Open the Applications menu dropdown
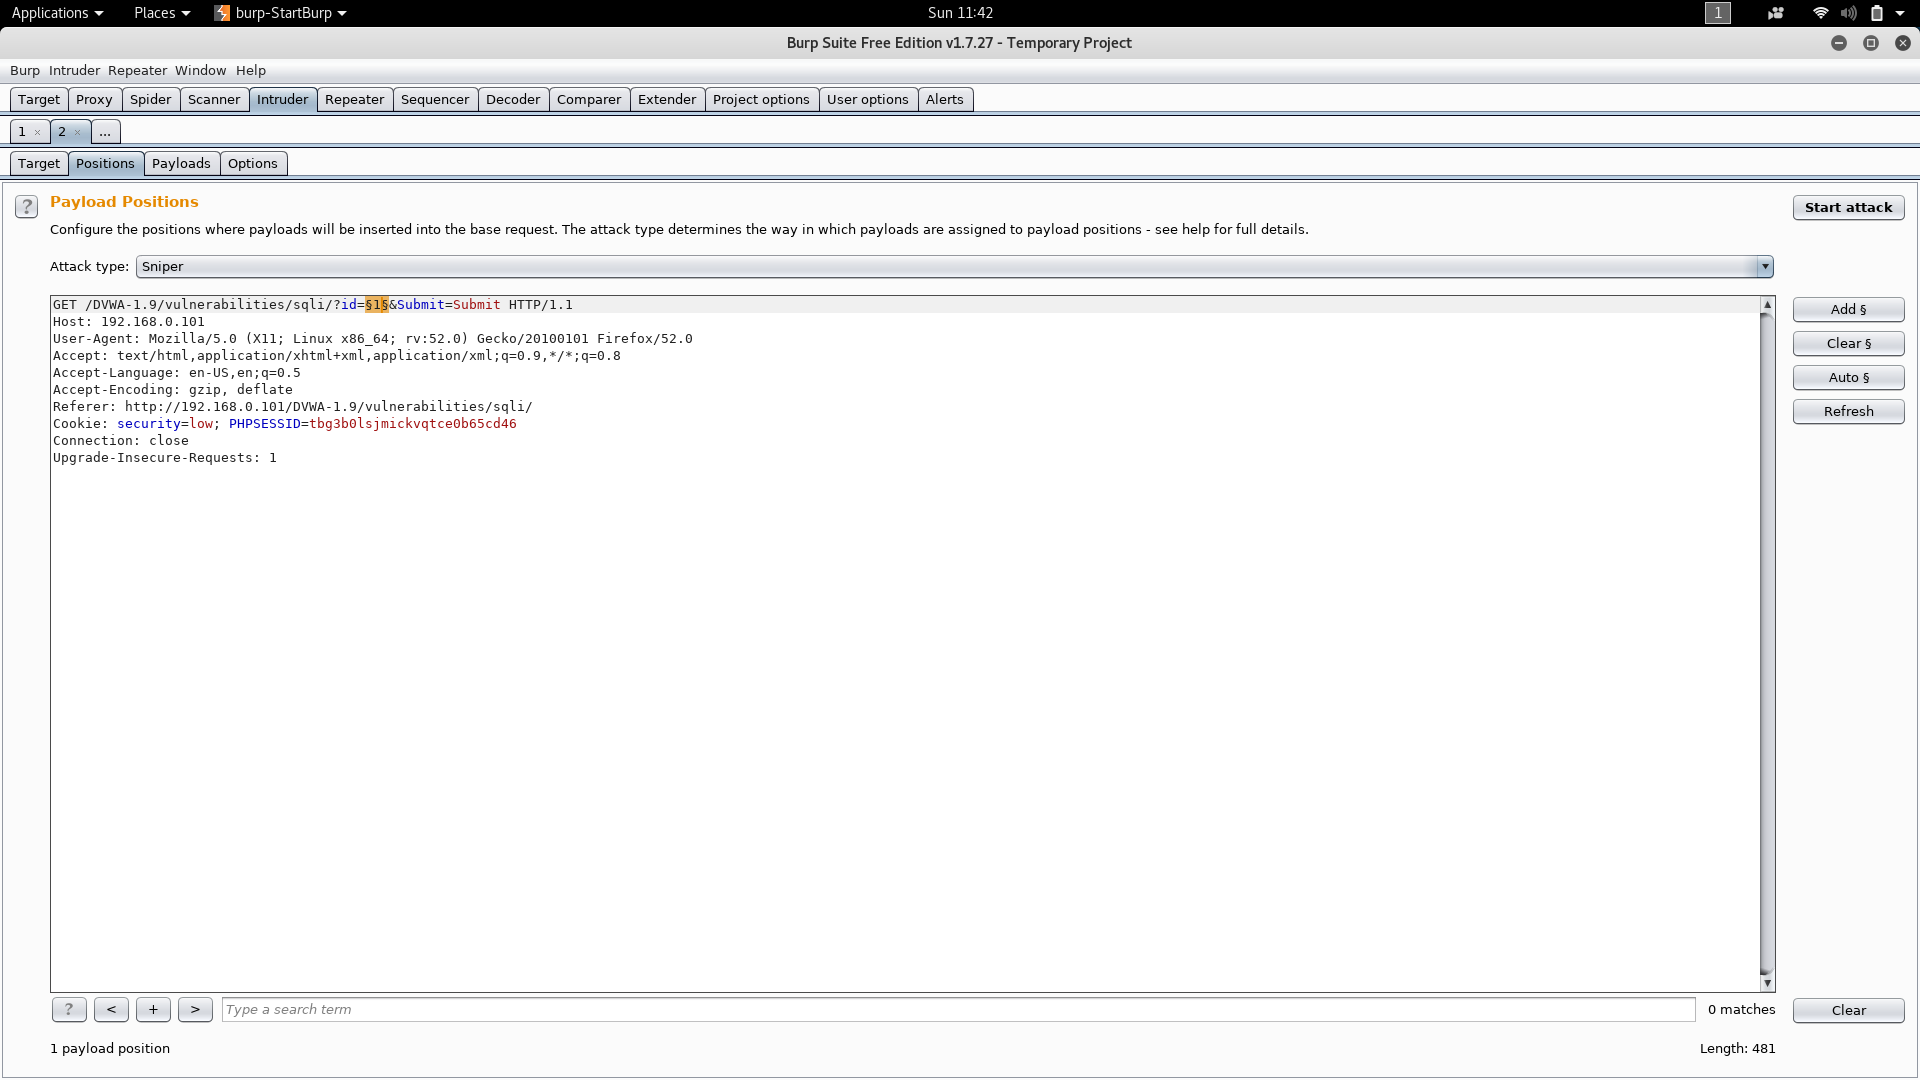 57,13
